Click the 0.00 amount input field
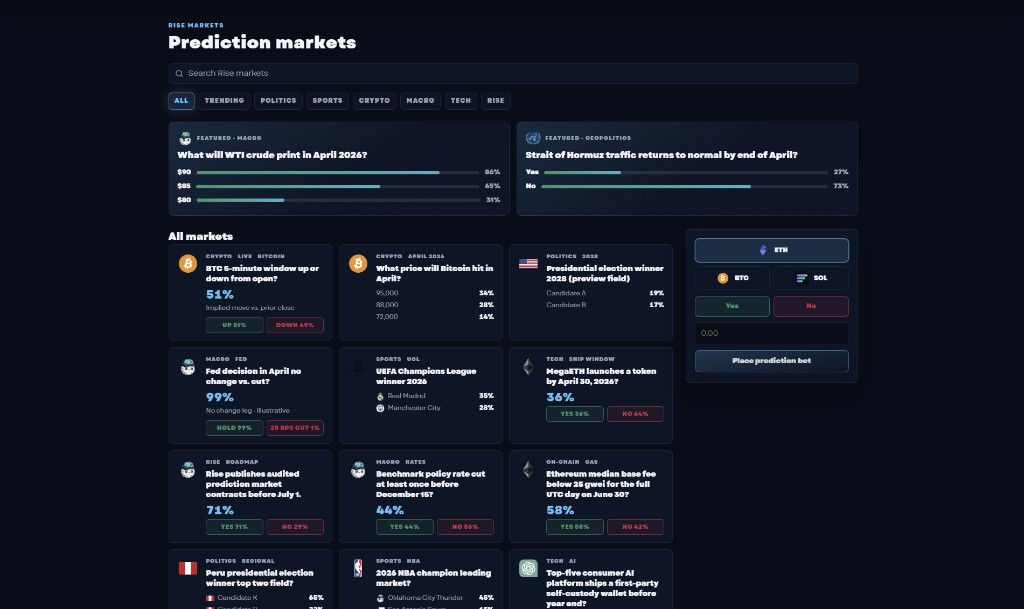Viewport: 1024px width, 609px height. [771, 333]
